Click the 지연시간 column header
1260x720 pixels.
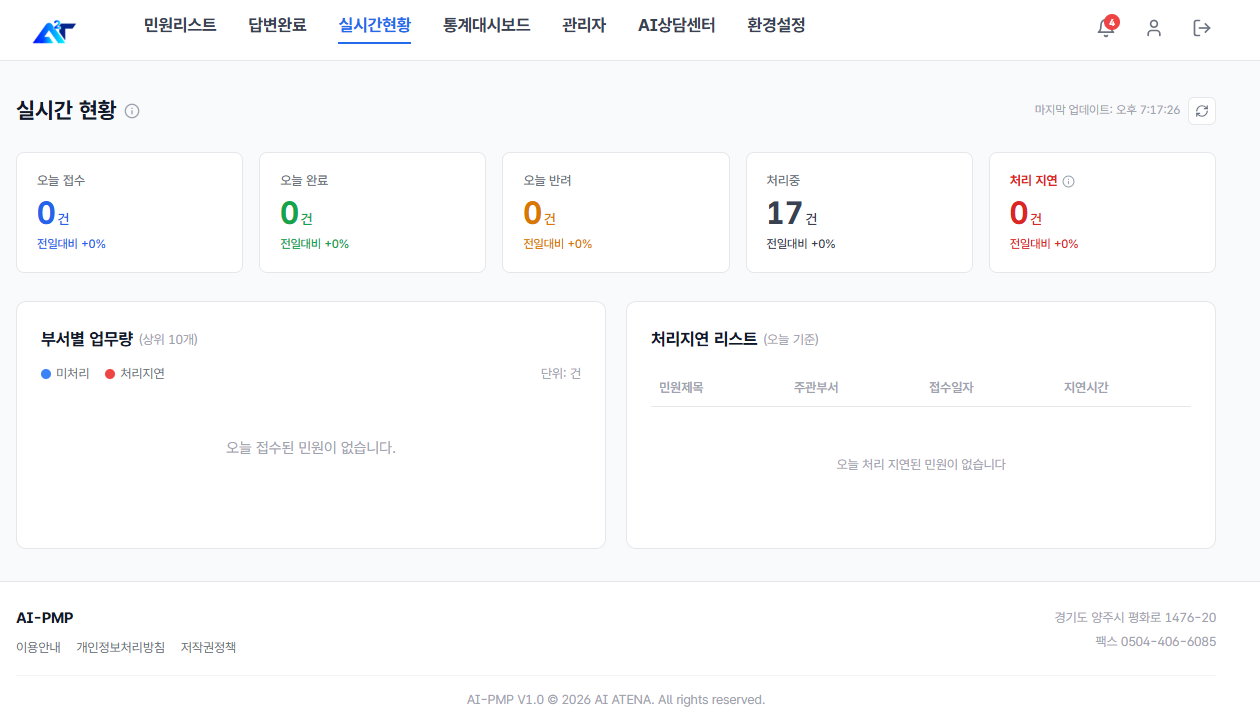point(1086,387)
